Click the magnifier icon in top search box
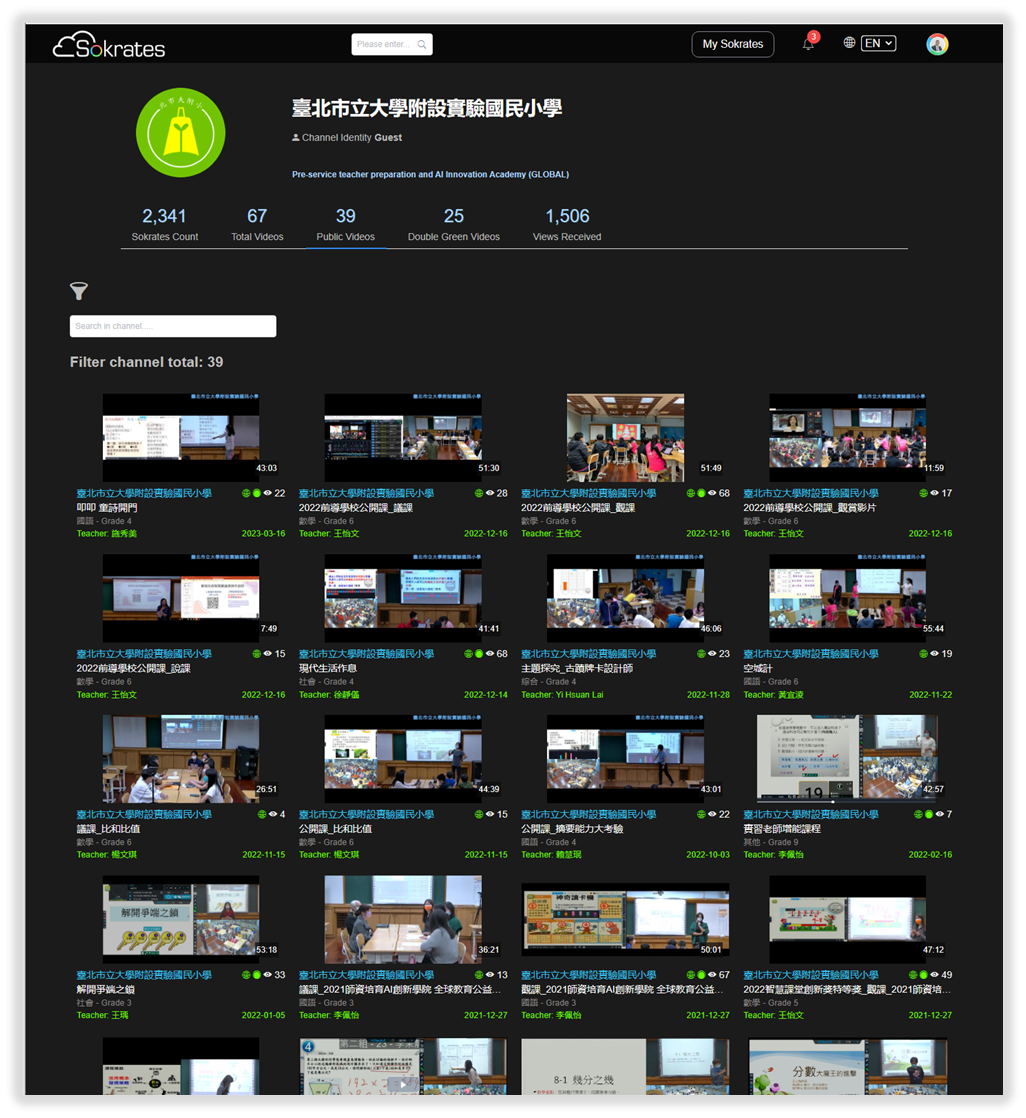Screen dimensions: 1026x1118 point(422,44)
